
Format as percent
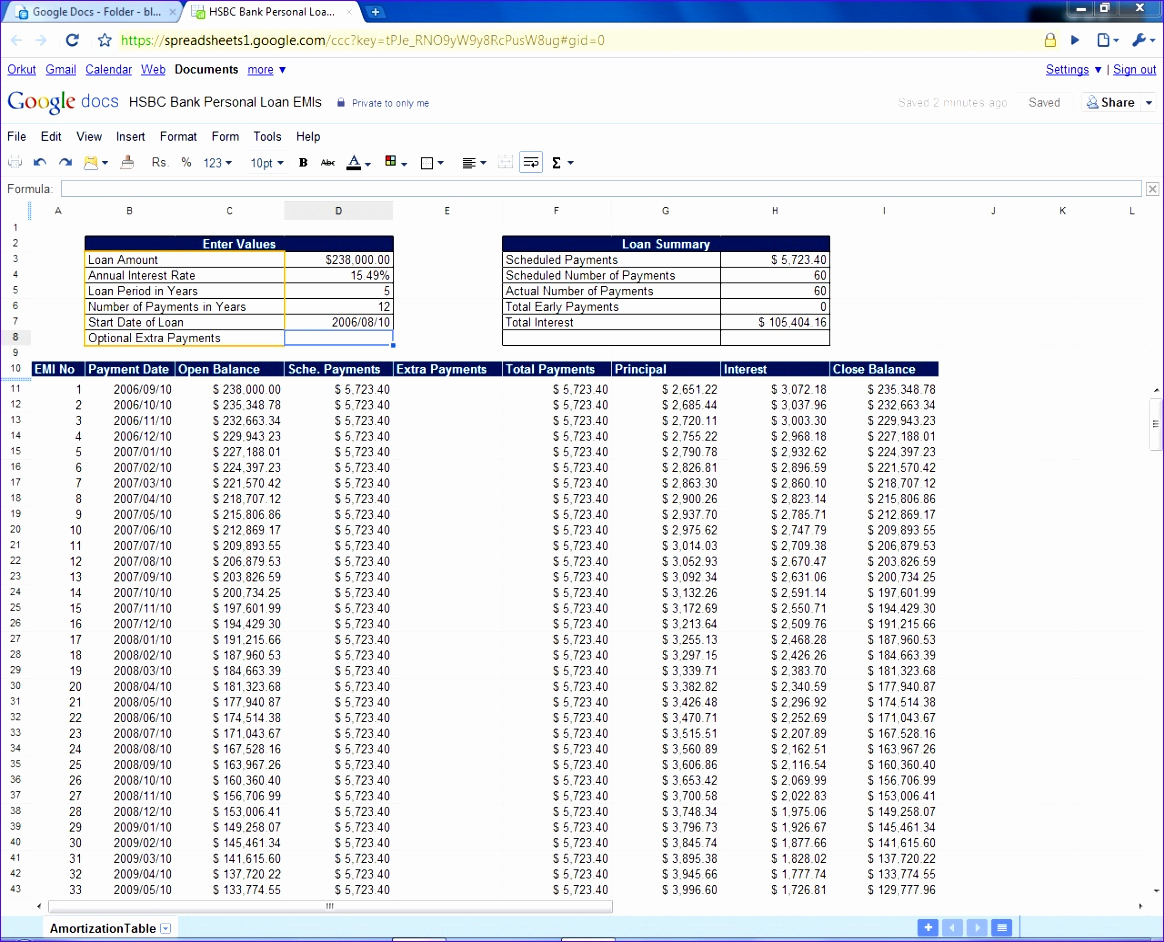[186, 163]
